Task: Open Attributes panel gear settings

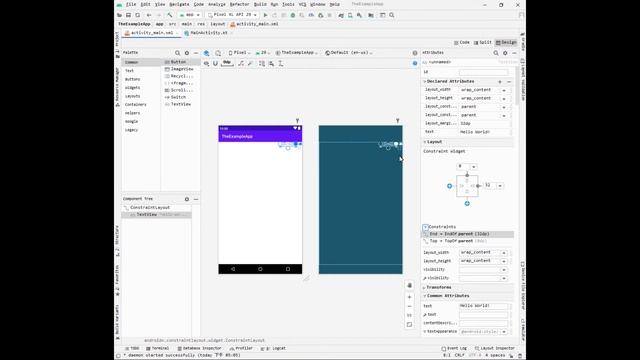Action: [x=505, y=53]
